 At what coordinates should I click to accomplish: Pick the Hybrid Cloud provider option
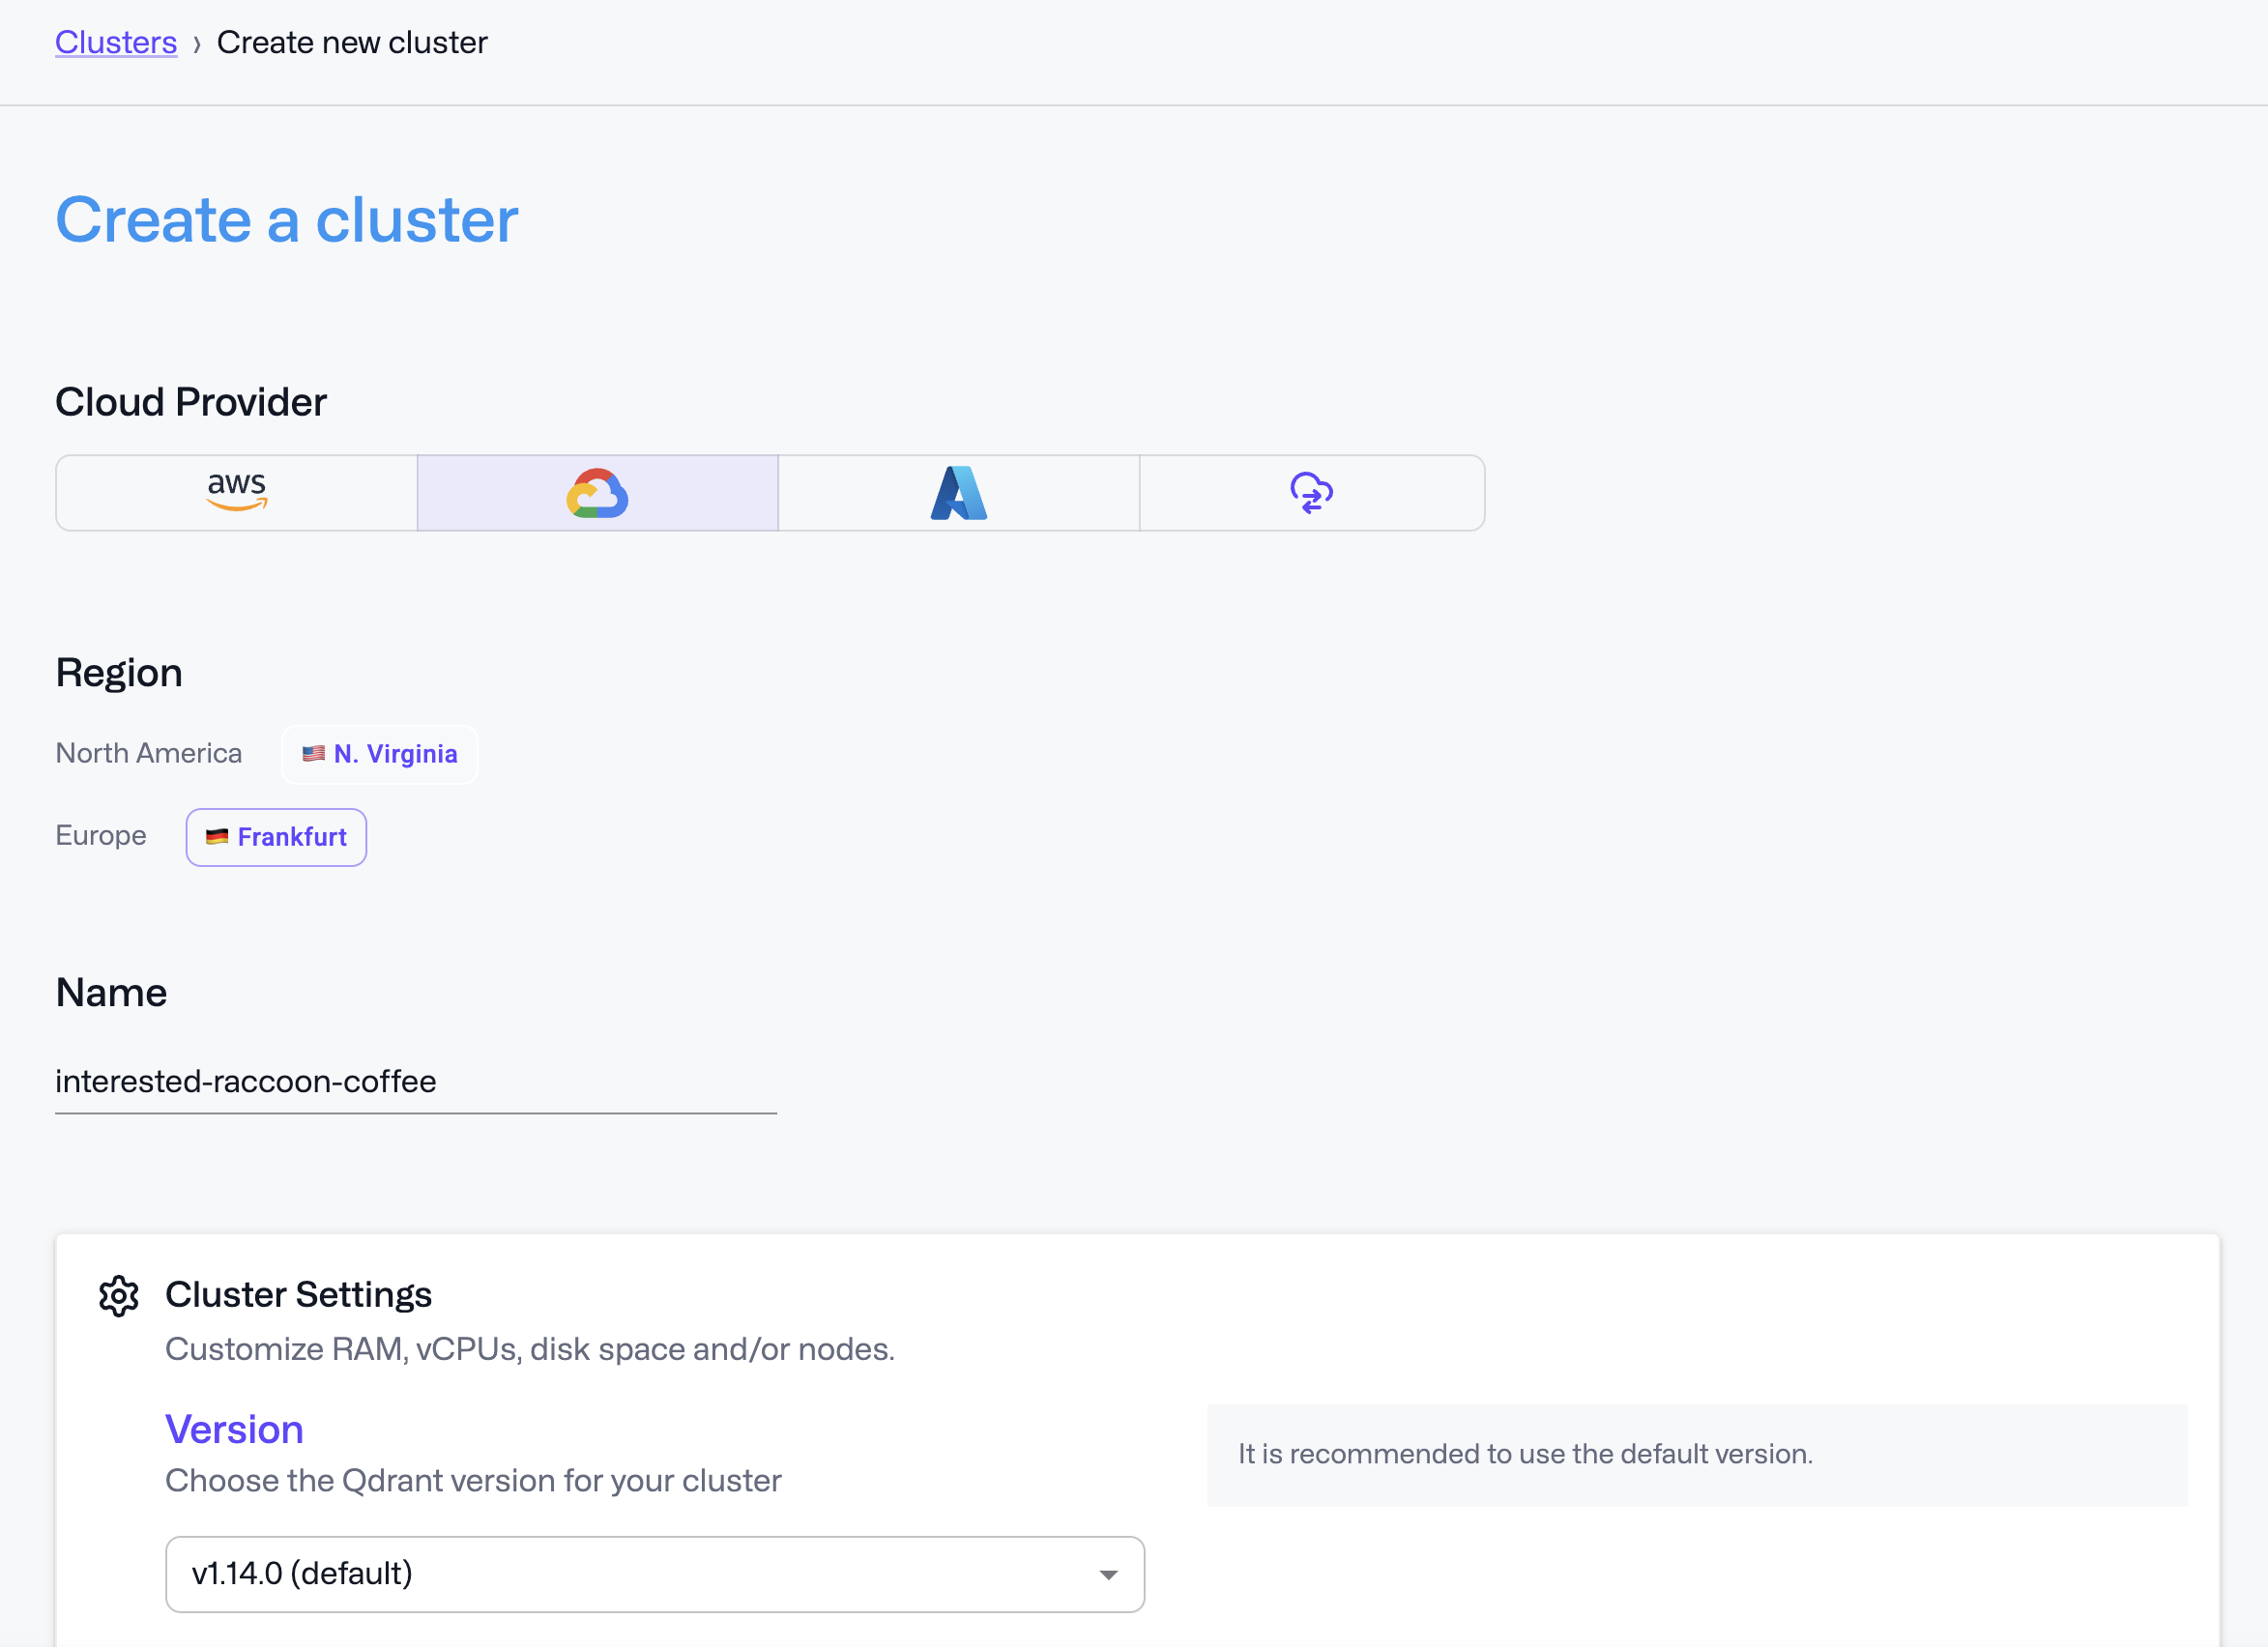(1311, 492)
